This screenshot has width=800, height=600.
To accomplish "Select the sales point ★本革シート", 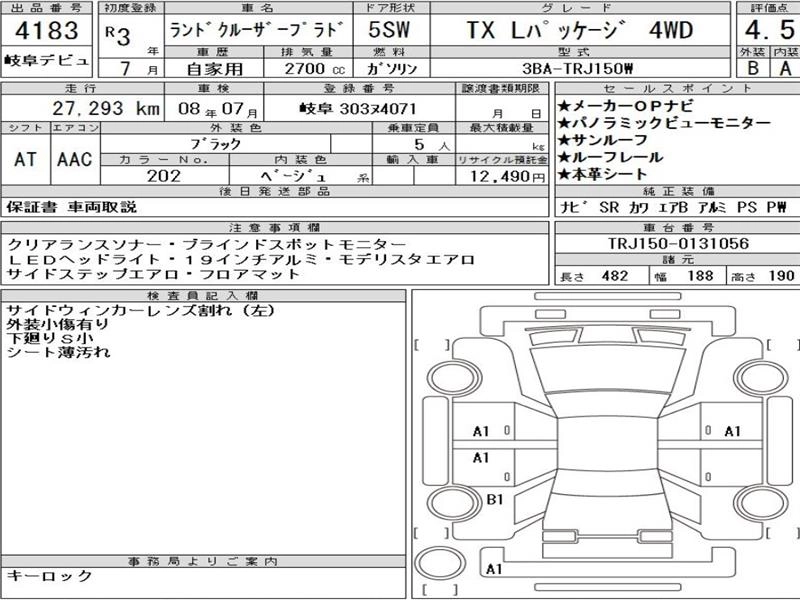I will click(603, 174).
